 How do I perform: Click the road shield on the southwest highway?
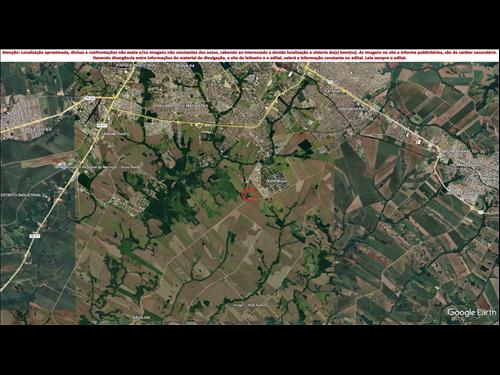click(x=34, y=236)
